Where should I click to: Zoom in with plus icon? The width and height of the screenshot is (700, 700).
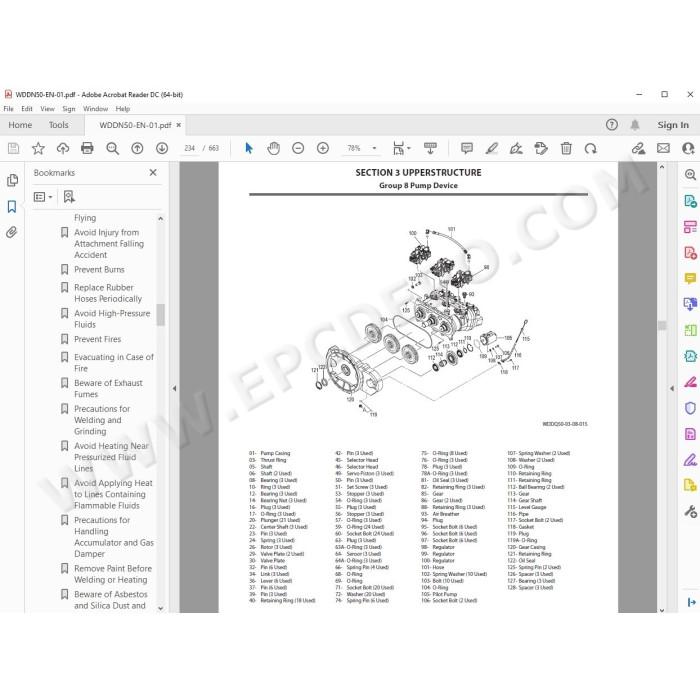point(323,148)
